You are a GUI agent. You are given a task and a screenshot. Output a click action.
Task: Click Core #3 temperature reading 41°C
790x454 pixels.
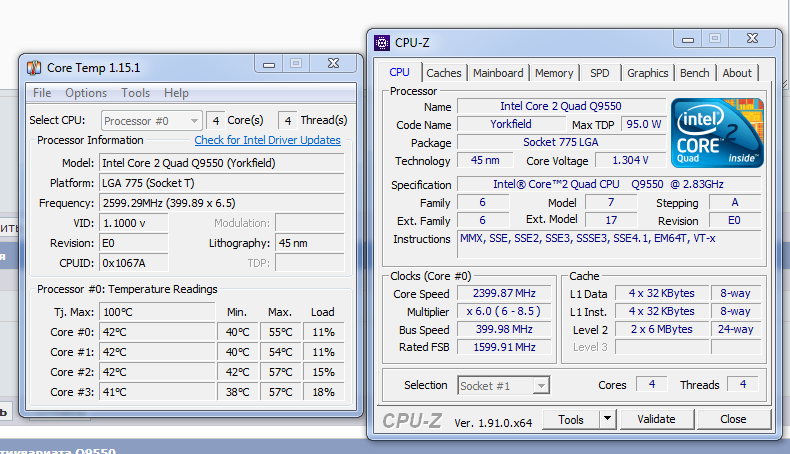(x=157, y=393)
